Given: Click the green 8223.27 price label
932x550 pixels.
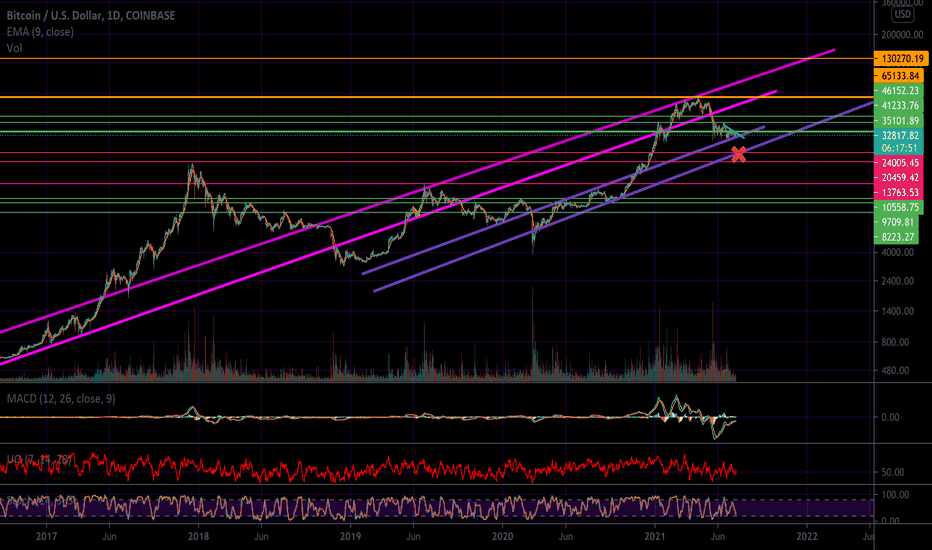Looking at the screenshot, I should click(x=896, y=237).
